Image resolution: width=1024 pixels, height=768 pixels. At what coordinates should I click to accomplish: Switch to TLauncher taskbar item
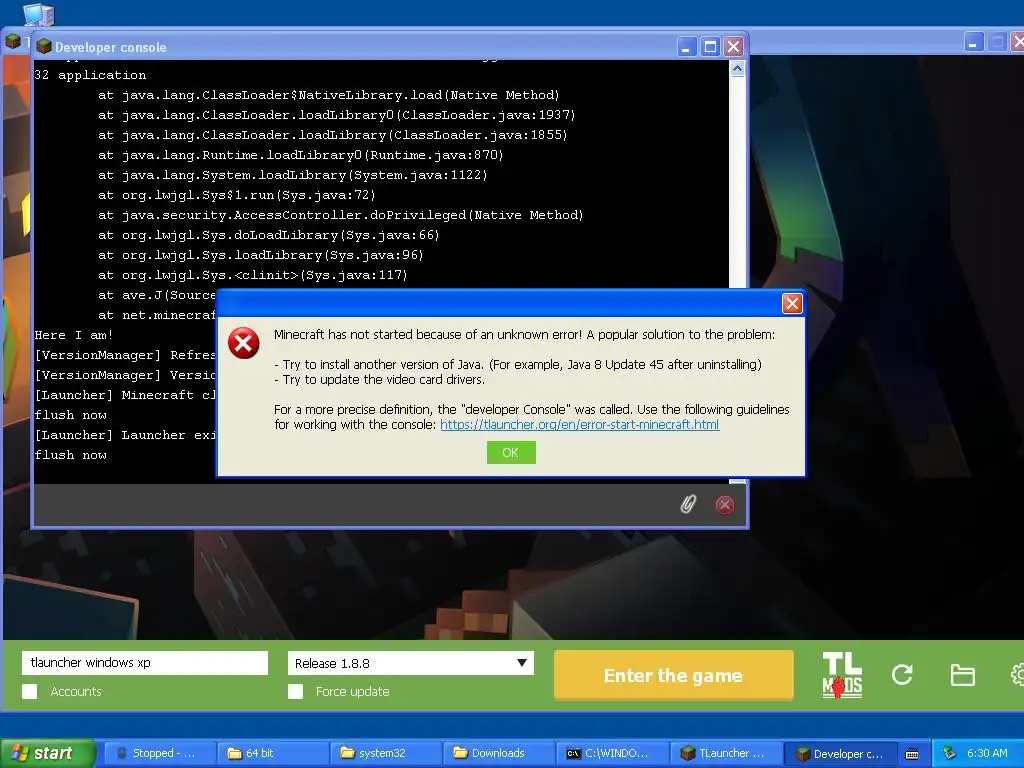(x=726, y=753)
